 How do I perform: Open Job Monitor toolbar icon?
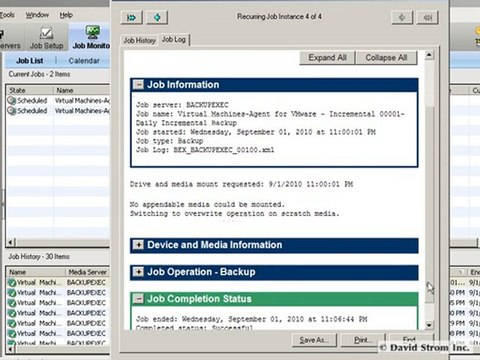coord(91,38)
